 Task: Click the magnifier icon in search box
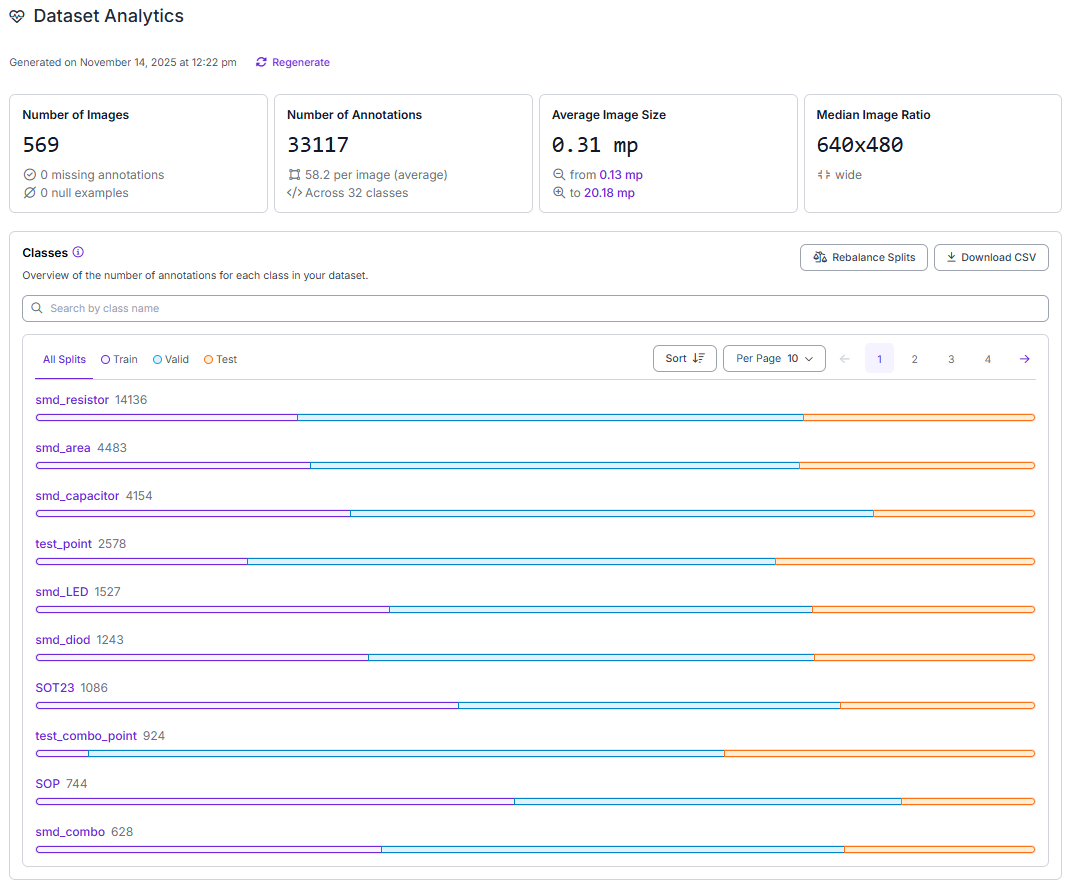coord(37,308)
